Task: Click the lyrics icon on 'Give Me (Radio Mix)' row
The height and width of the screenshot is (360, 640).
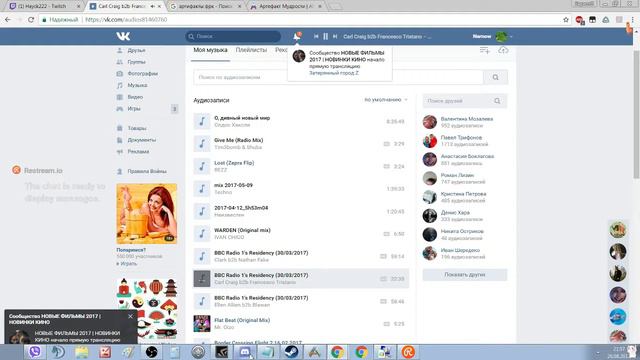Action: (386, 144)
